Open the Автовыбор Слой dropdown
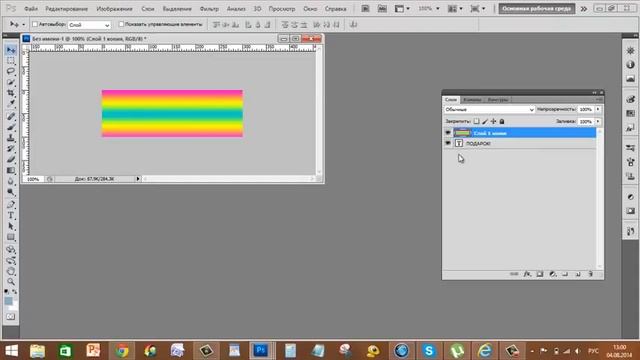Viewport: 640px width, 360px height. pos(89,25)
